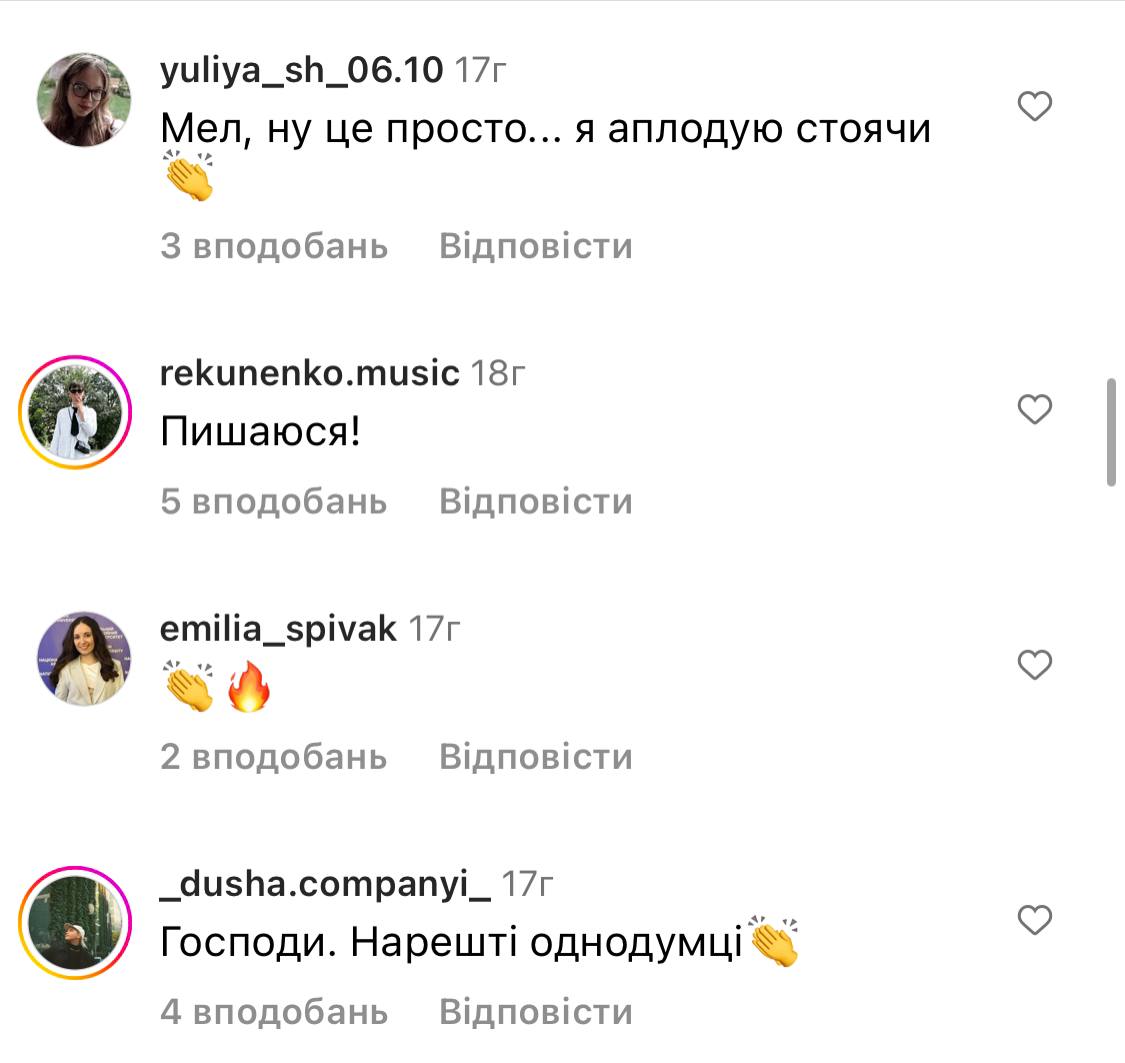1125x1063 pixels.
Task: Tap heart icon on emilia_spivak's comment
Action: point(1035,665)
